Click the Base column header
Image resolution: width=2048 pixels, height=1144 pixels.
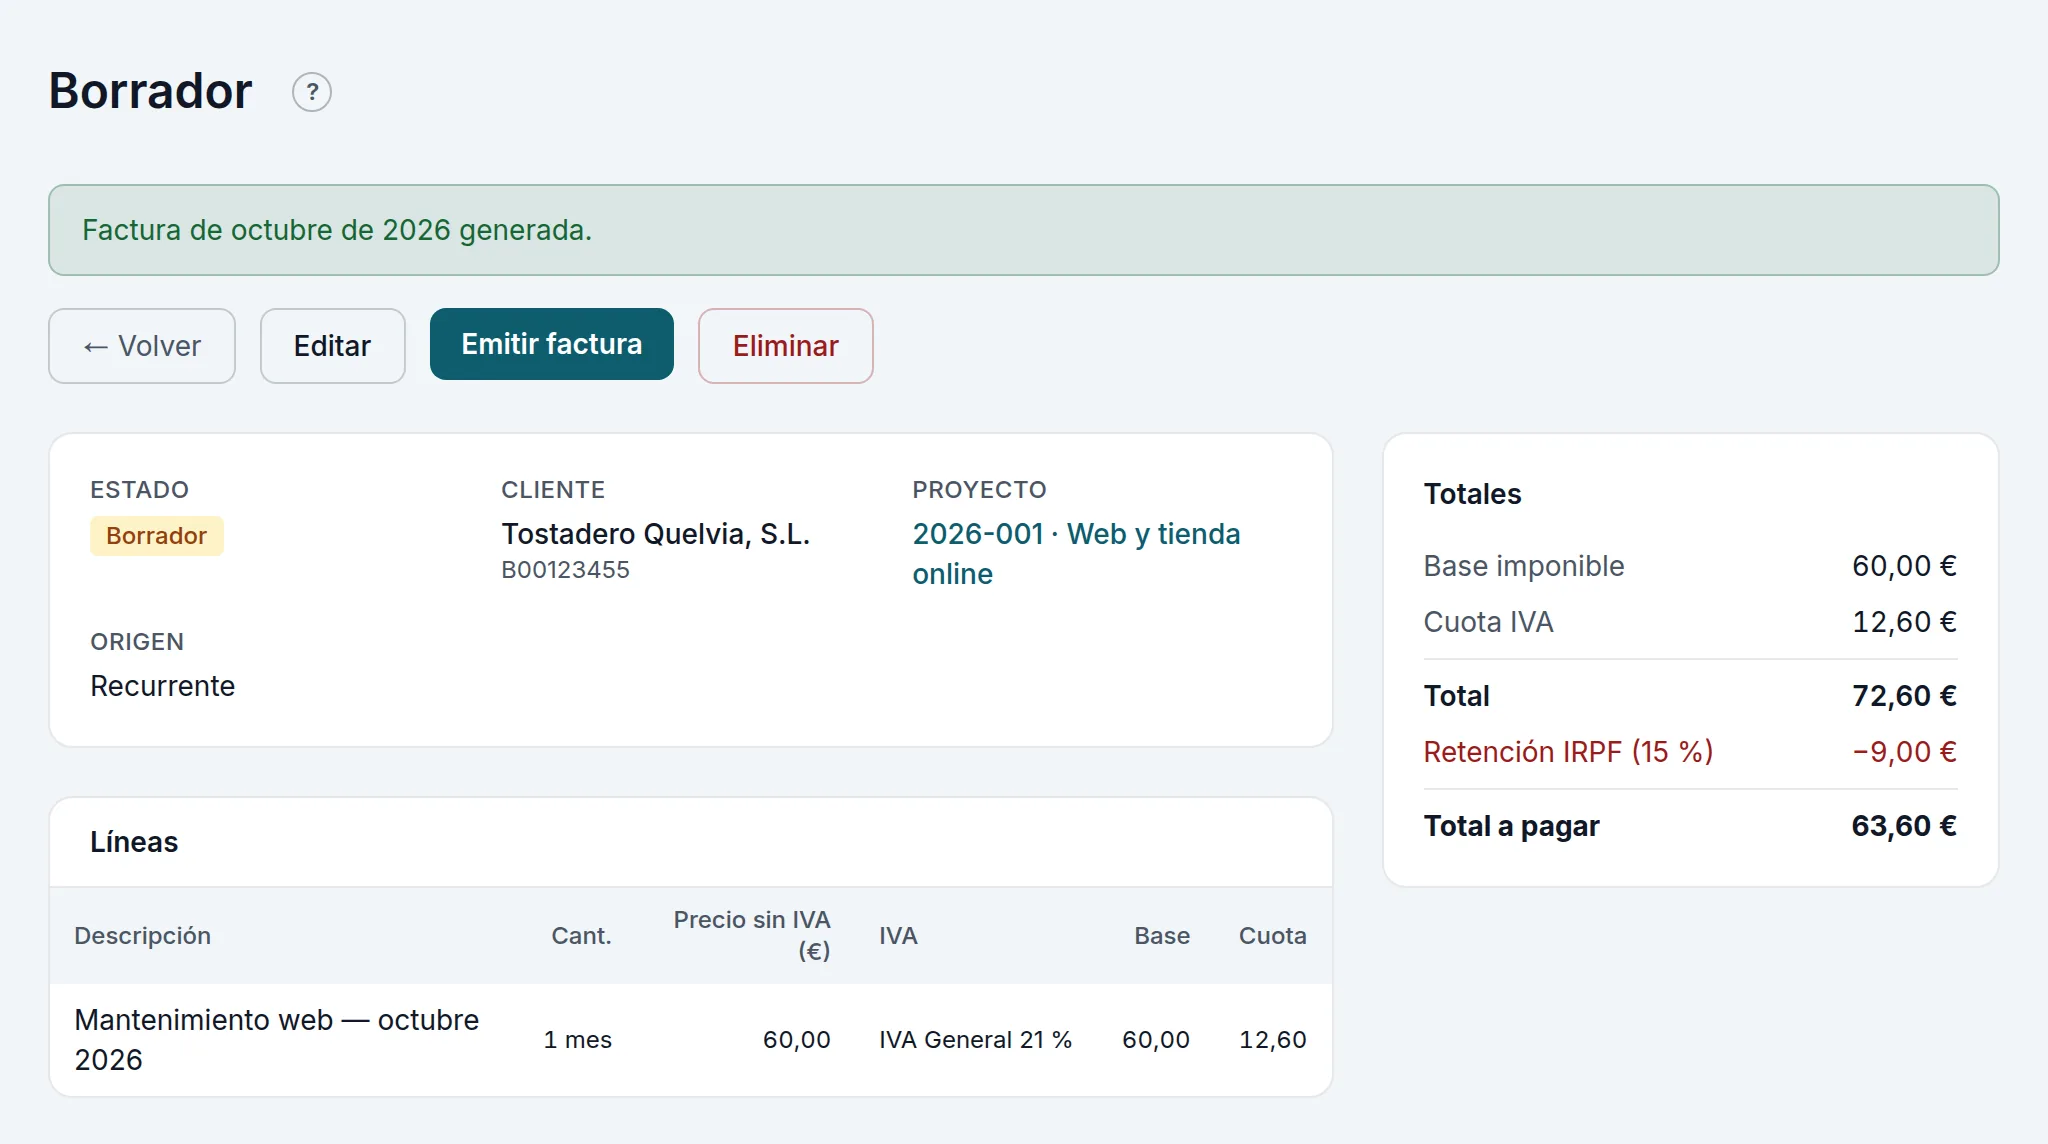pos(1162,936)
